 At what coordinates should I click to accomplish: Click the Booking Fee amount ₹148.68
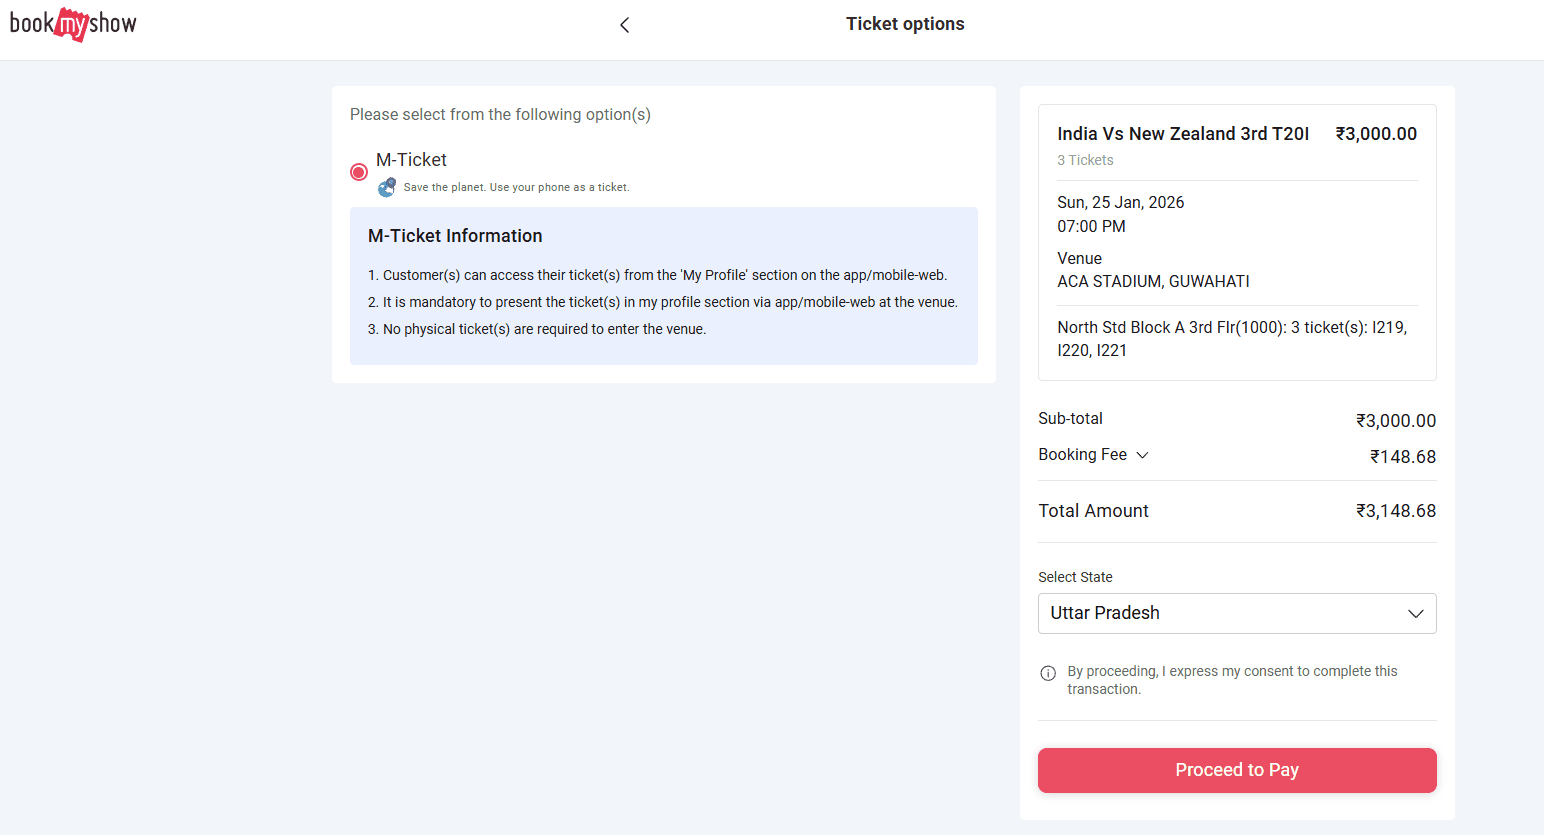tap(1403, 457)
